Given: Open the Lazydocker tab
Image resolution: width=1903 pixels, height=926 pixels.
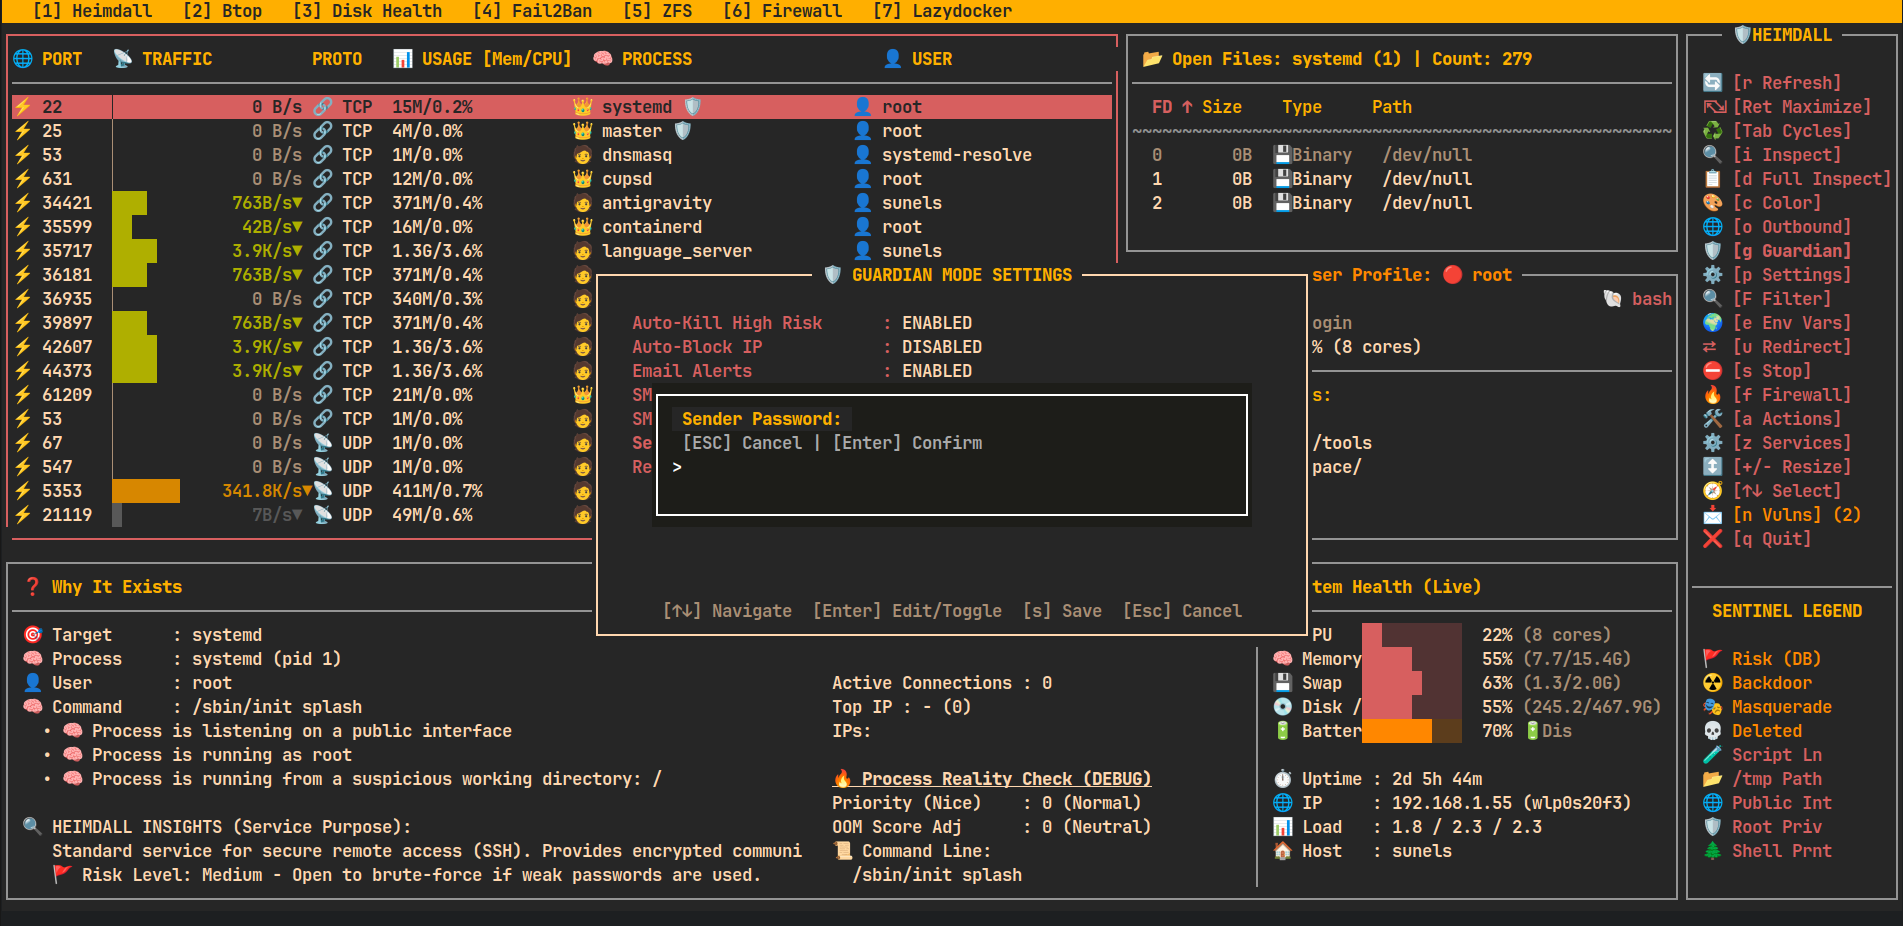Looking at the screenshot, I should [x=942, y=11].
